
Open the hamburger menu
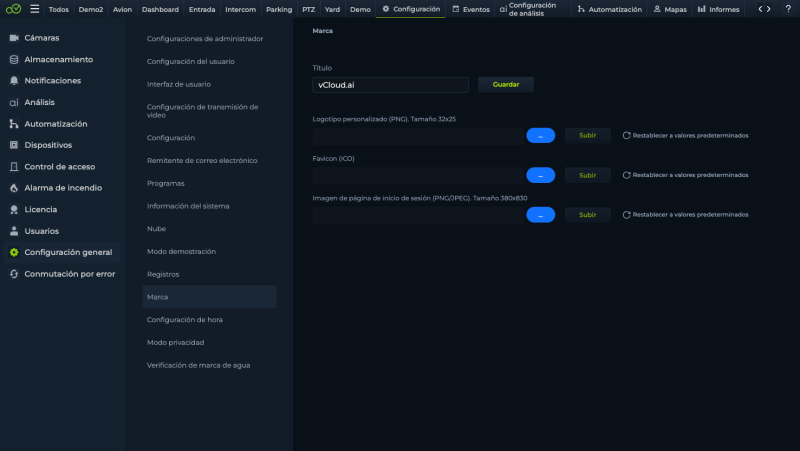(35, 9)
